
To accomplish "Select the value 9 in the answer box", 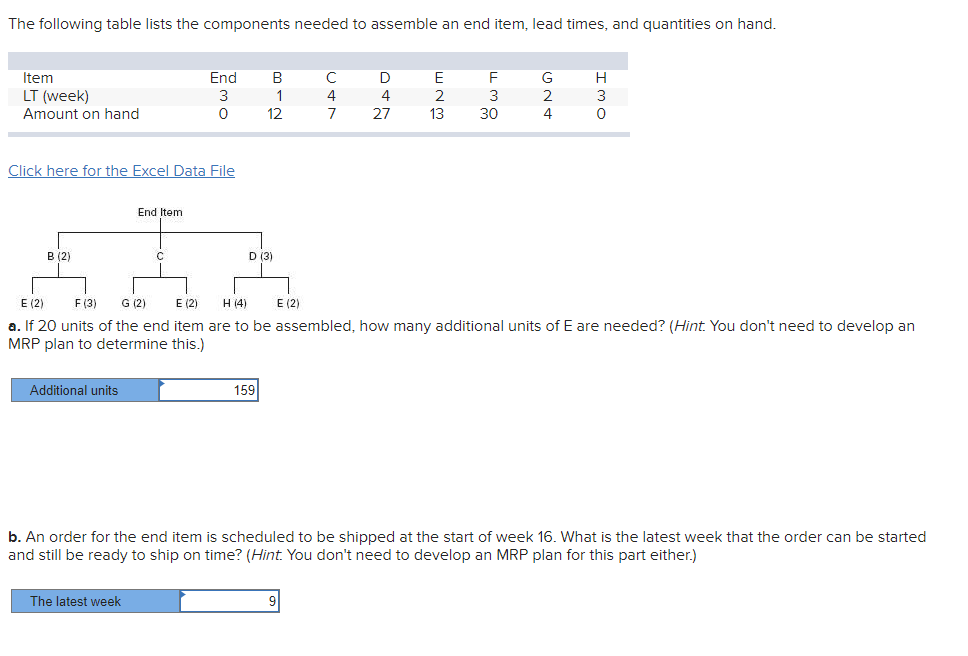I will tap(270, 601).
